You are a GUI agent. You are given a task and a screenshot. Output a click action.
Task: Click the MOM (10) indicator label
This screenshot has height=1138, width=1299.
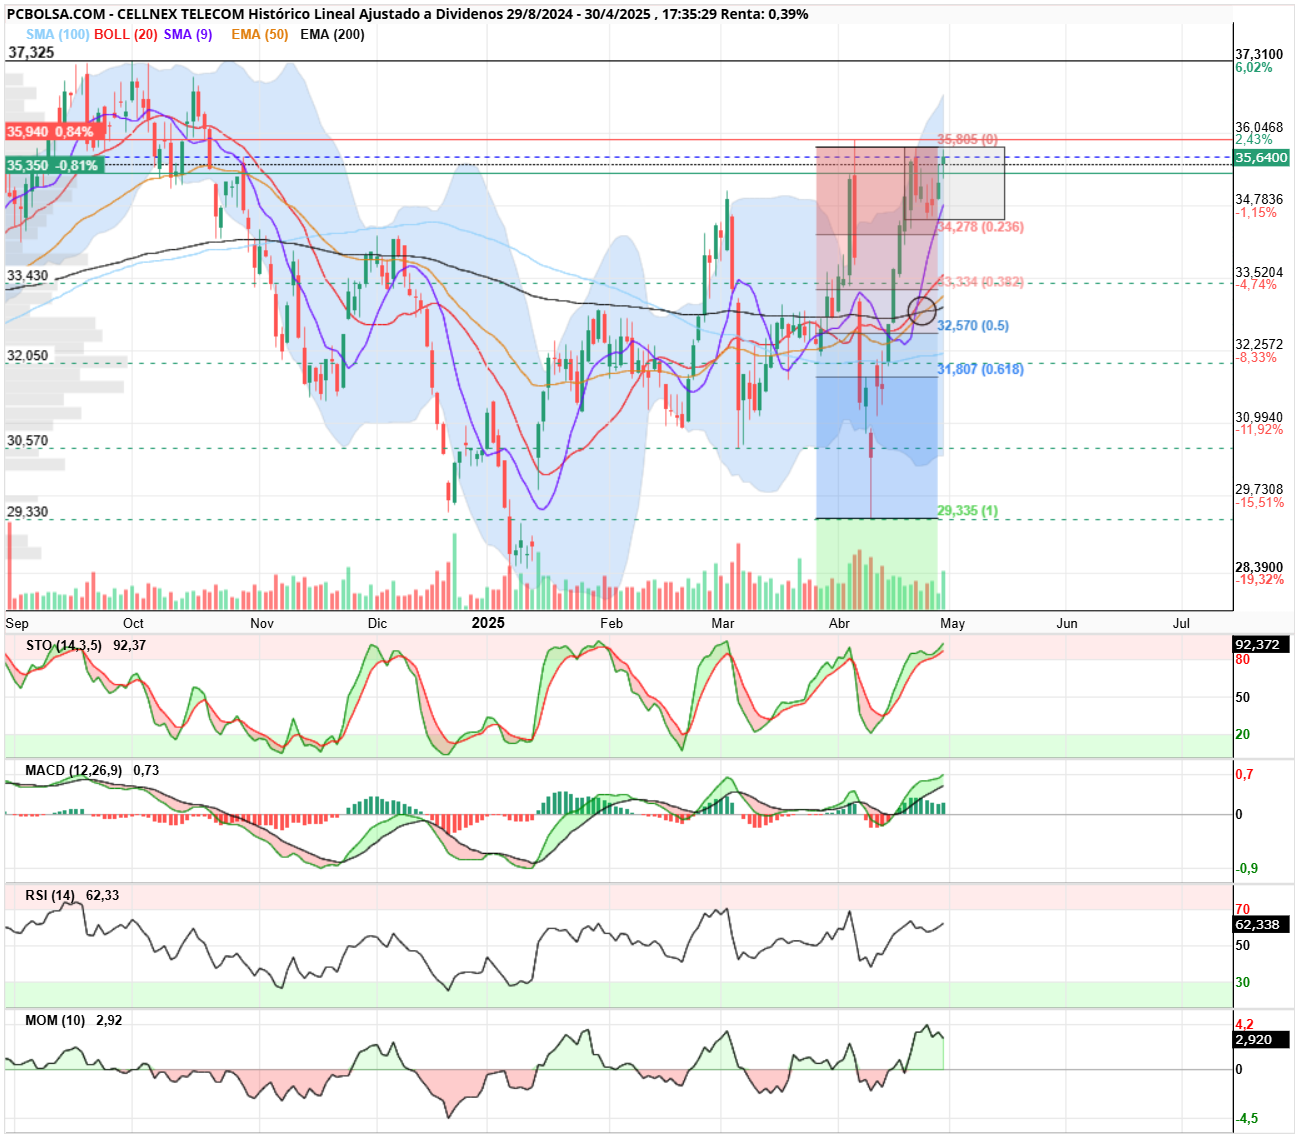click(x=55, y=1020)
